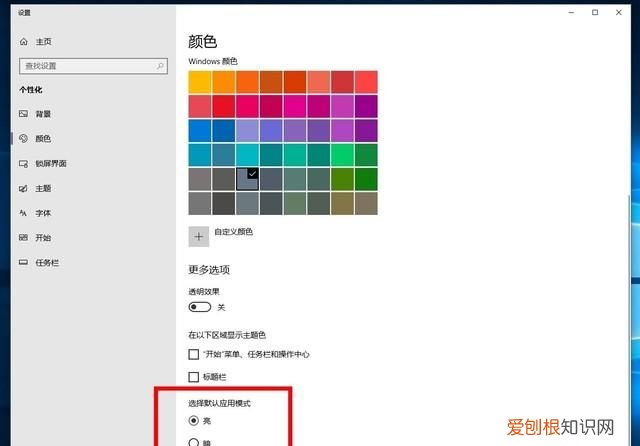Open the 开始 start menu settings

point(35,237)
